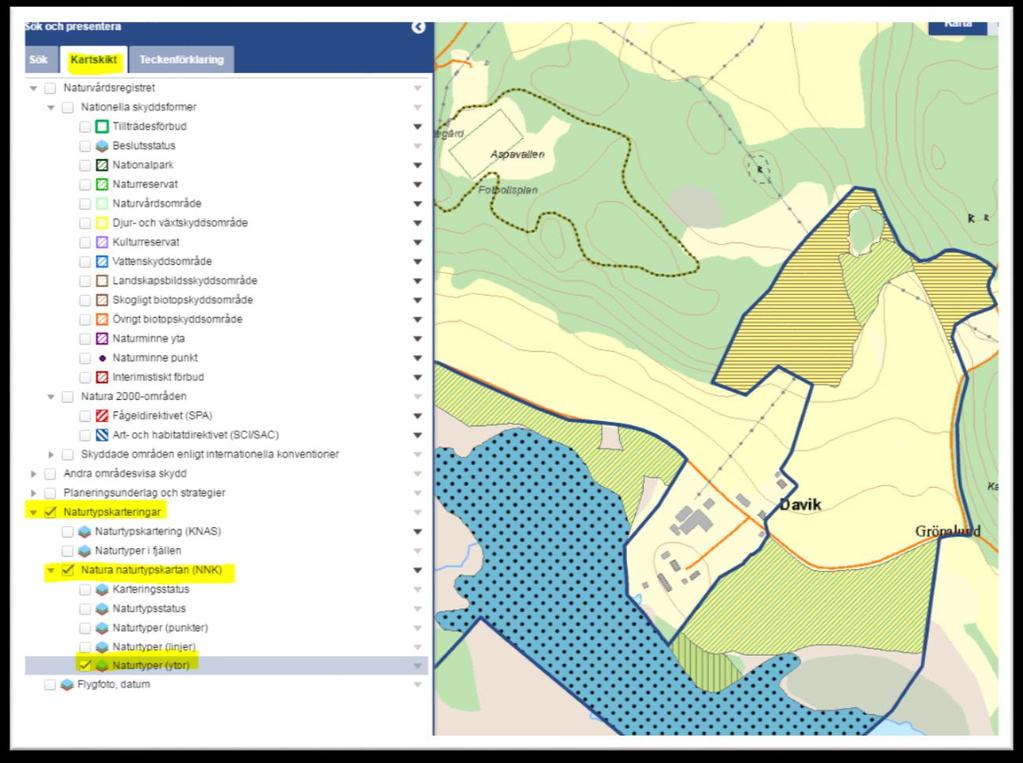This screenshot has width=1023, height=763.
Task: Collapse the Natura 2000-områden node
Action: [x=50, y=396]
